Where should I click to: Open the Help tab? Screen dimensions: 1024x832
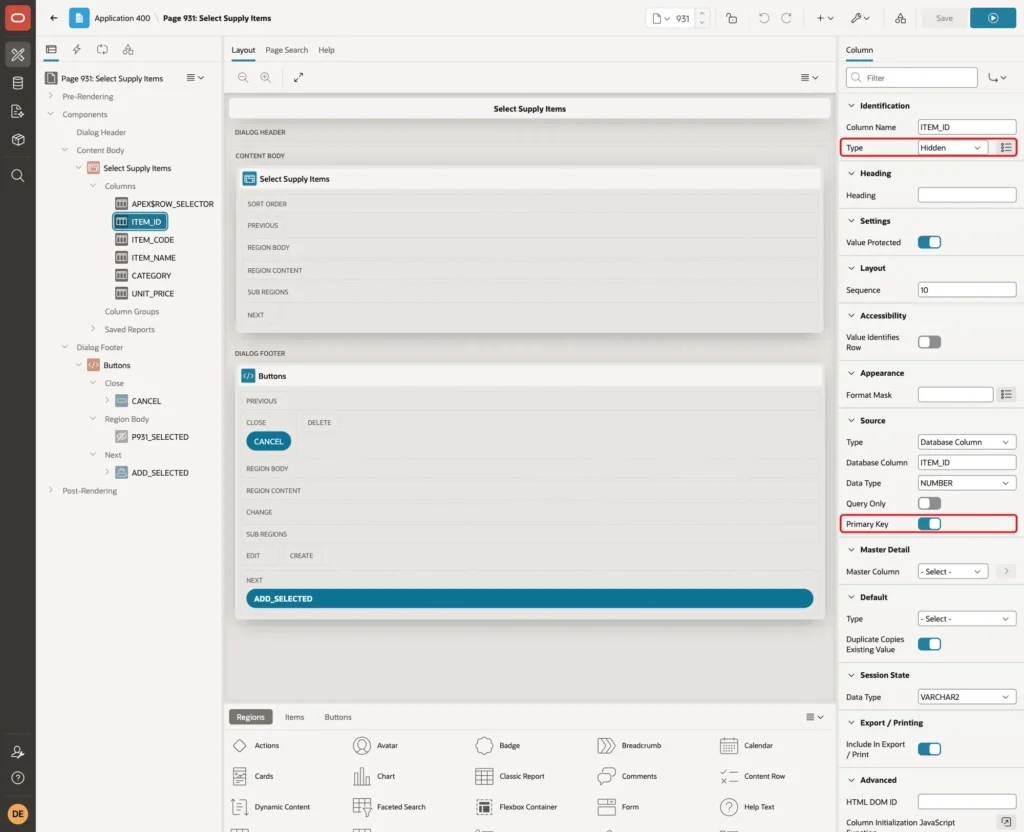click(327, 50)
